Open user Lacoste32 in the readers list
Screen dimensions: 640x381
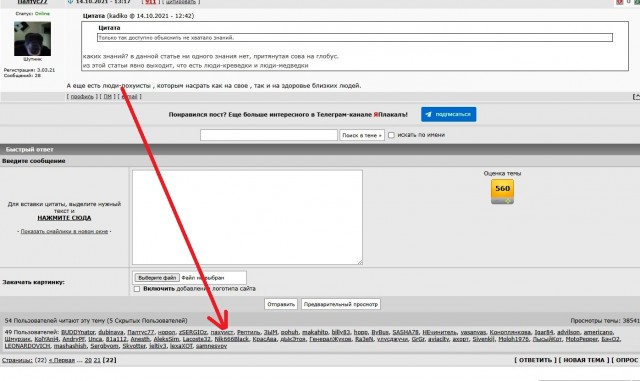point(197,339)
